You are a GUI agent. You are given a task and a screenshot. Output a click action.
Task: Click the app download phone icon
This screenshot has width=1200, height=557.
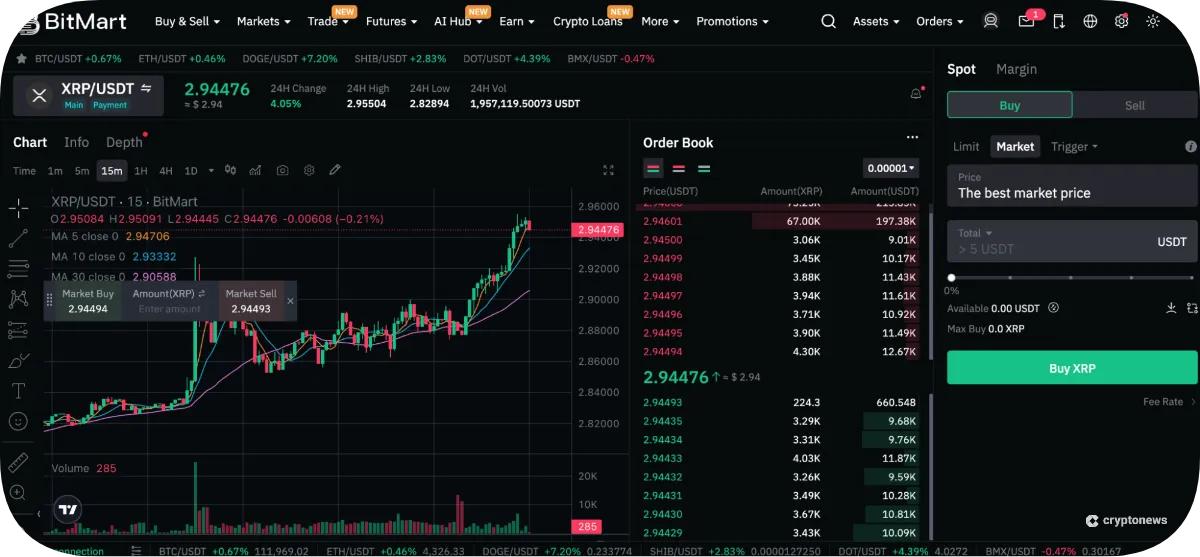(1059, 21)
